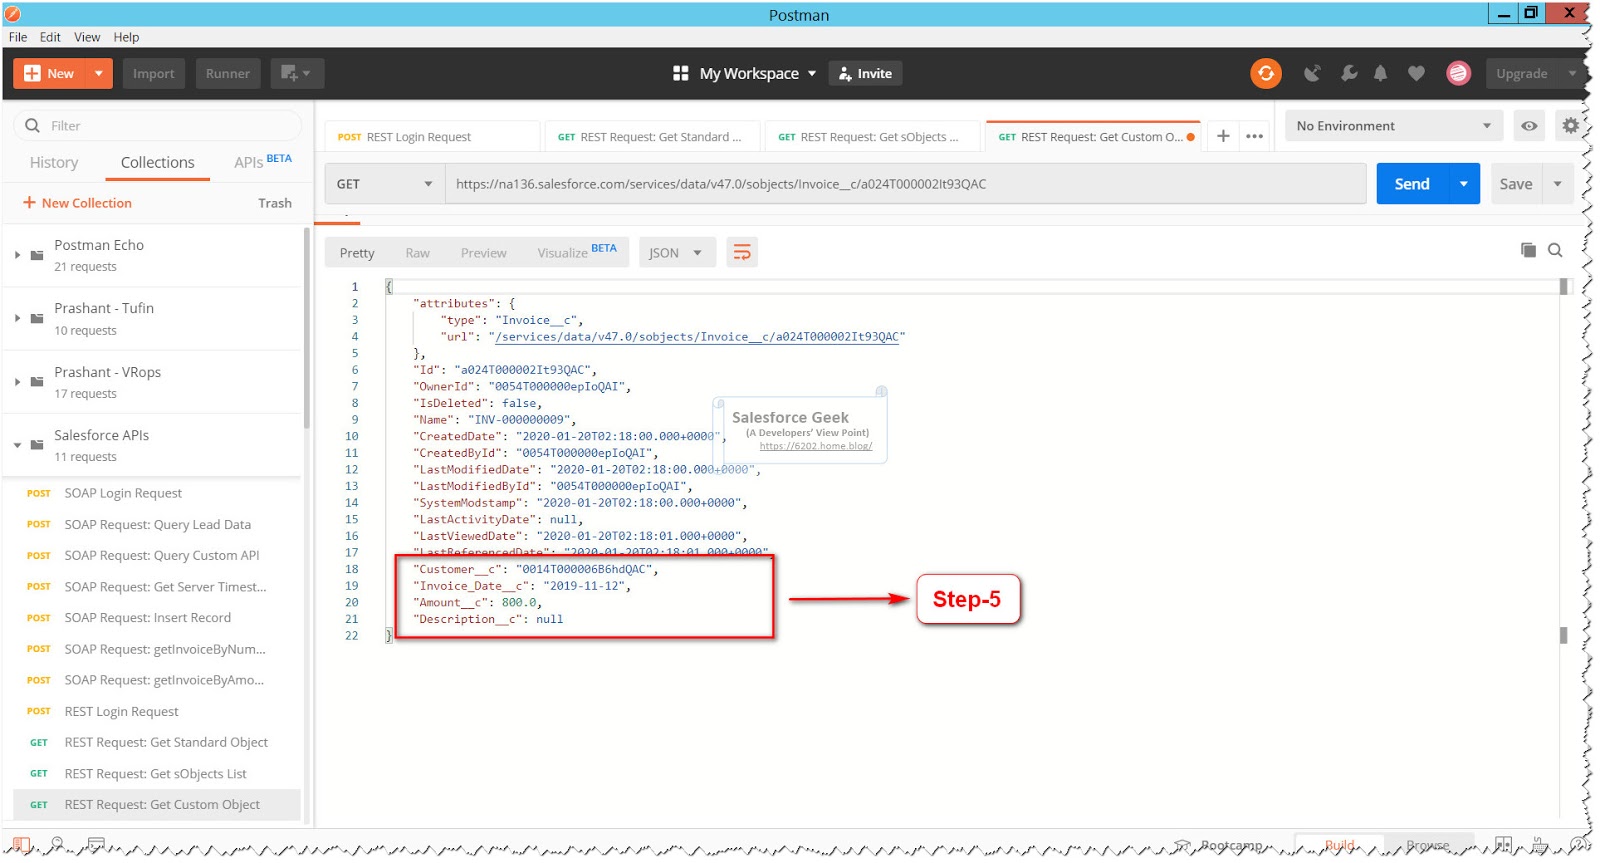The height and width of the screenshot is (863, 1600).
Task: Collapse the Salesforce APIs collection
Action: tap(17, 445)
